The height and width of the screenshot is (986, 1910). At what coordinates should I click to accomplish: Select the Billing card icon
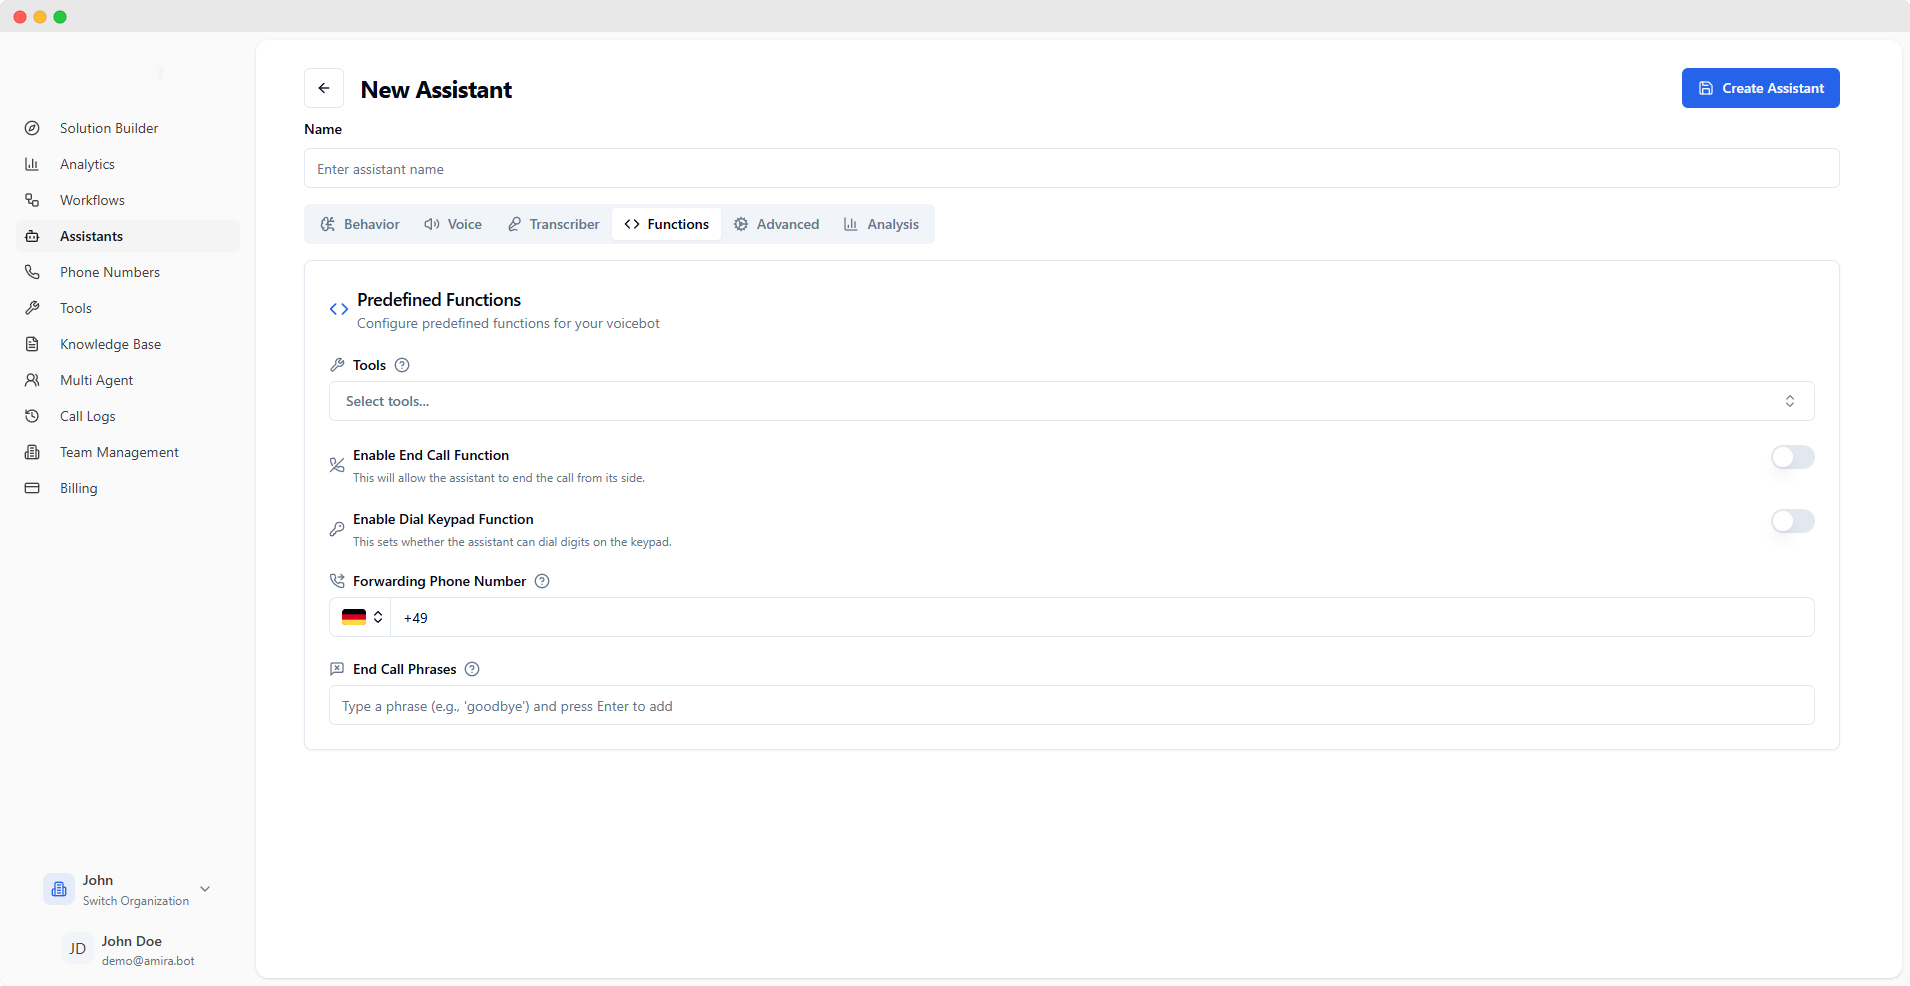[x=33, y=488]
